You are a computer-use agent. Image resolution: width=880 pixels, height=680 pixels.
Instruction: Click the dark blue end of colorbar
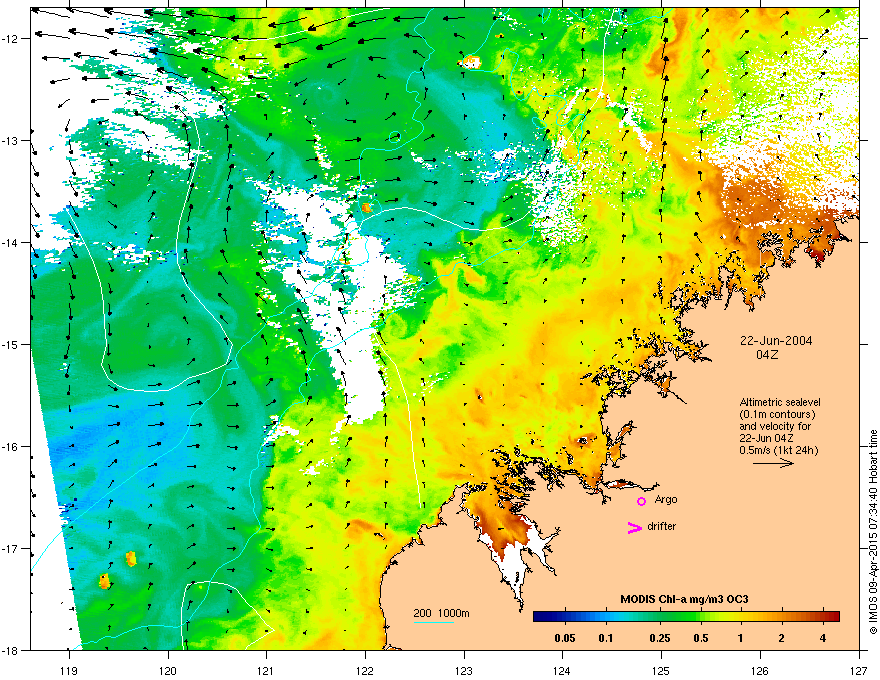pos(539,617)
